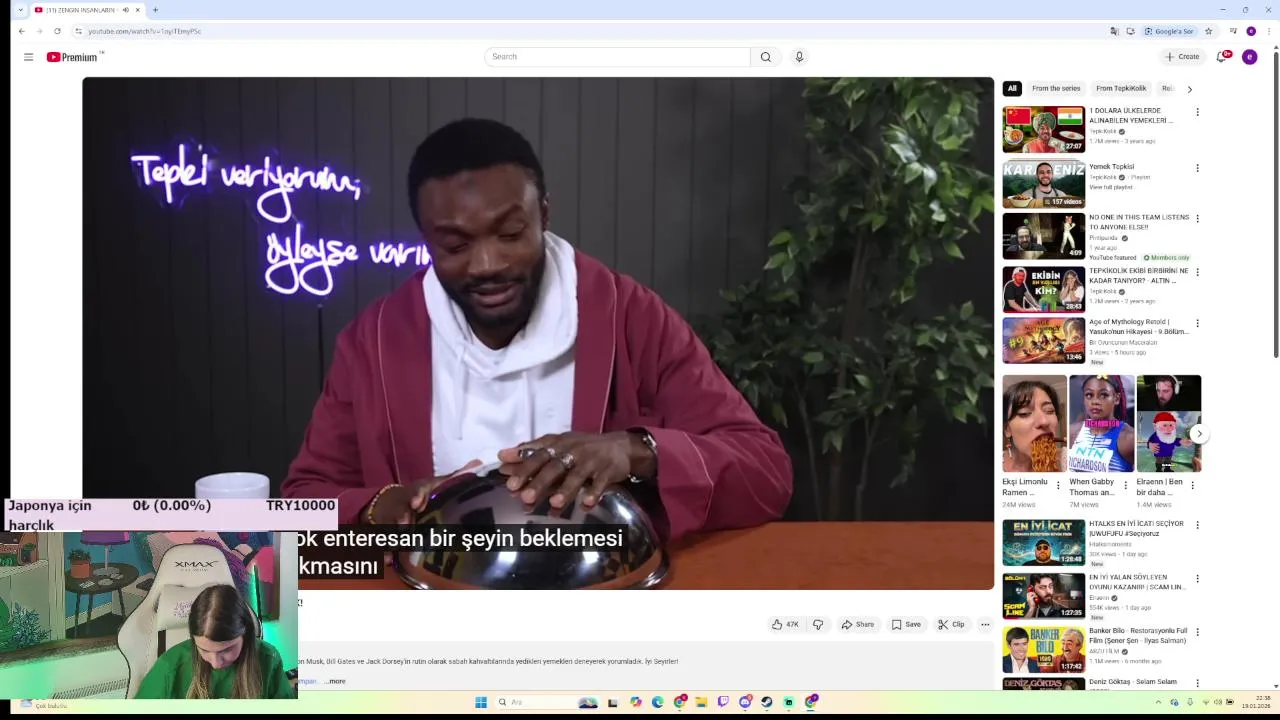Open 'Ekşi Limonlu Ramen' short thumbnail

1034,424
